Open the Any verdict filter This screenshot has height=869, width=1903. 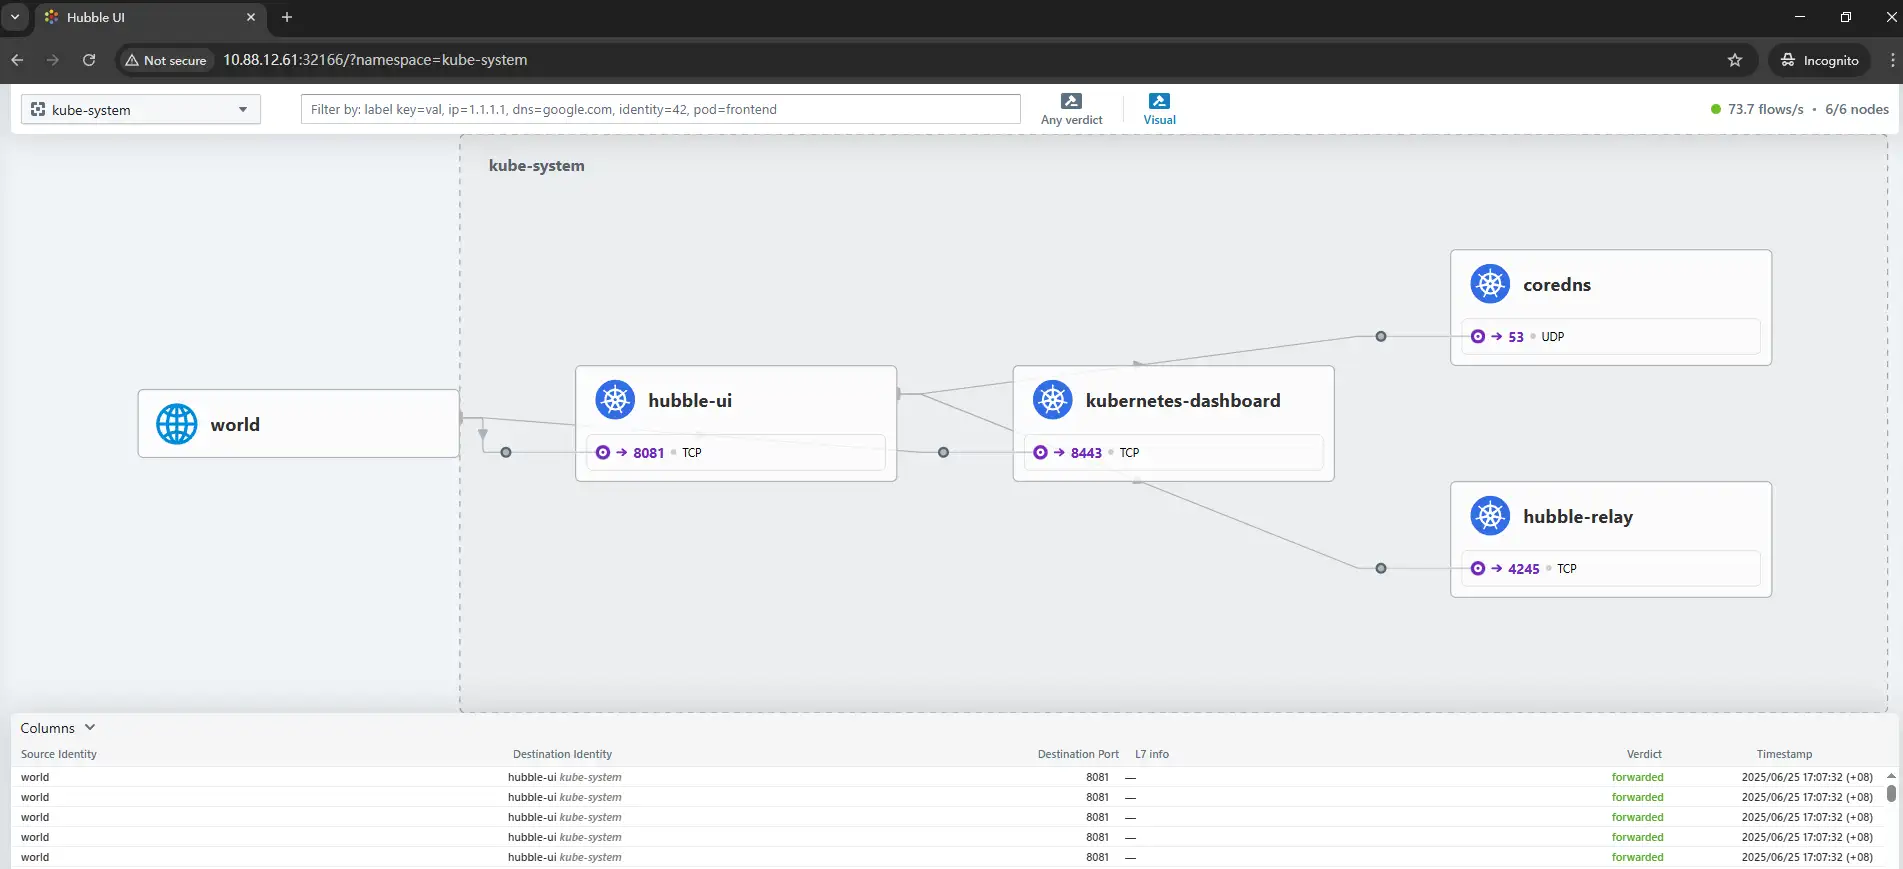click(x=1071, y=109)
